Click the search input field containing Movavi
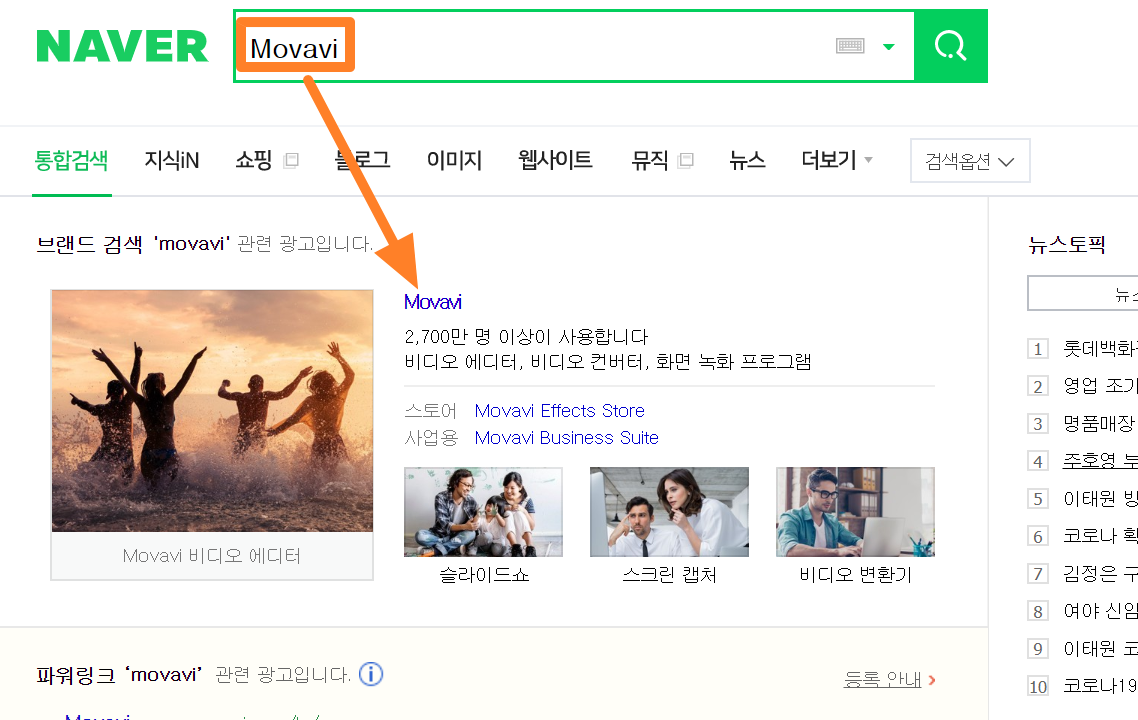This screenshot has height=720, width=1138. [x=574, y=46]
